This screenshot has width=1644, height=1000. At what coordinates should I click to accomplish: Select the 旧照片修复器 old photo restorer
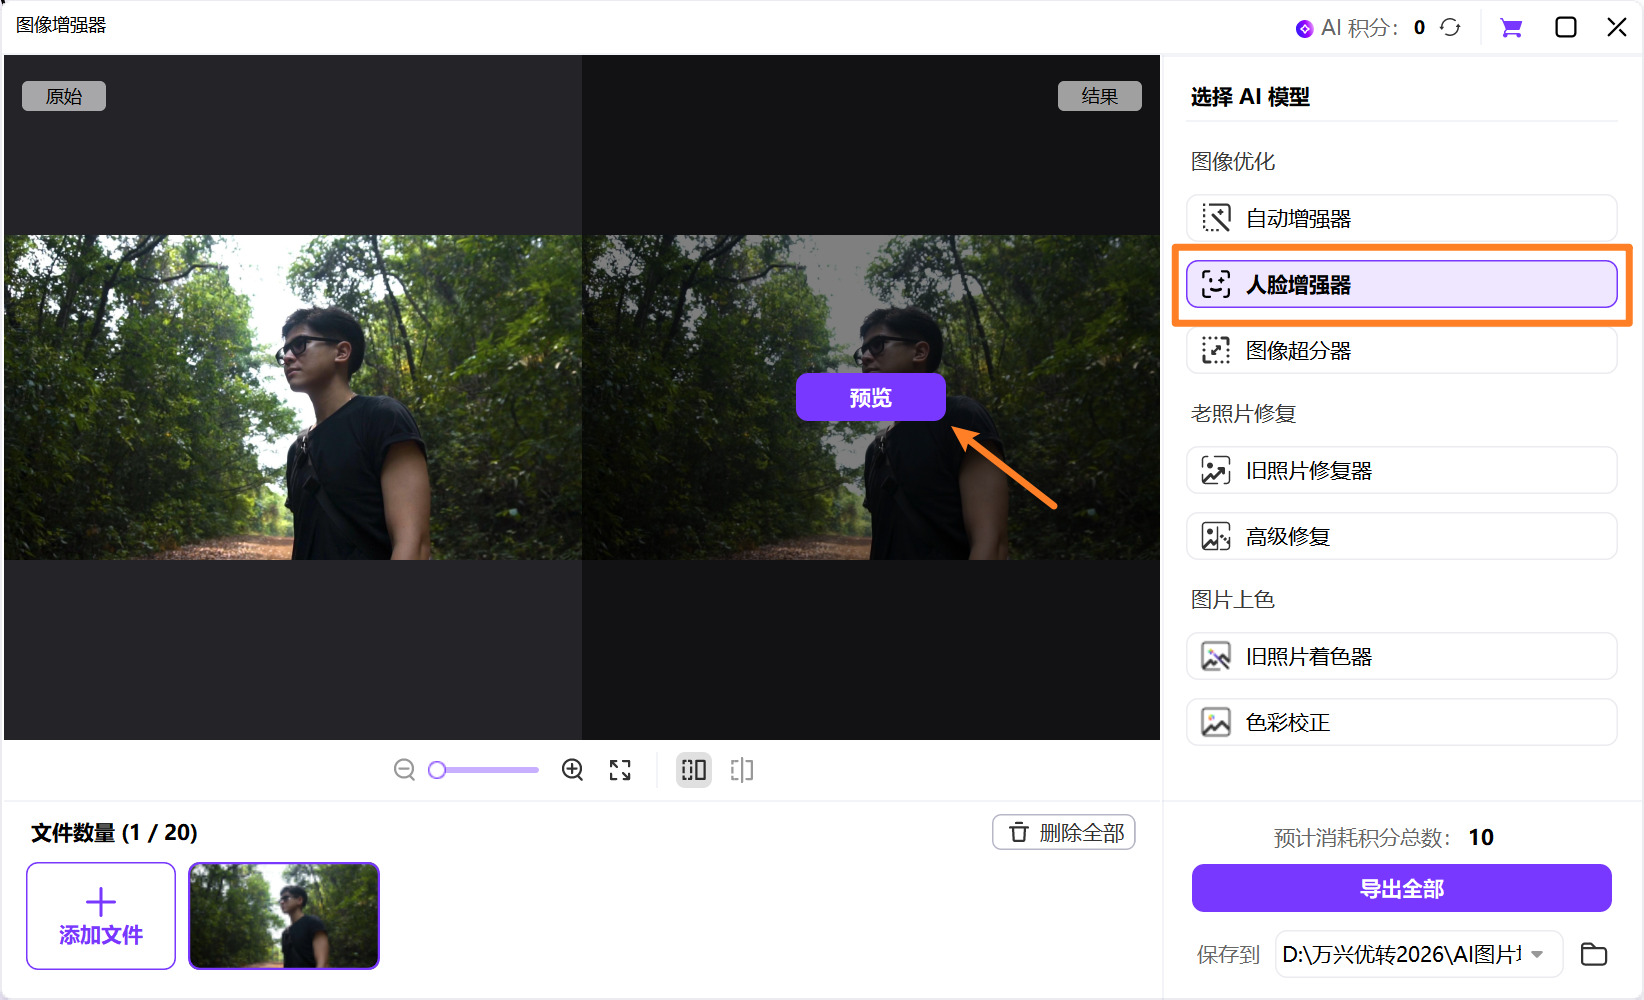1401,471
